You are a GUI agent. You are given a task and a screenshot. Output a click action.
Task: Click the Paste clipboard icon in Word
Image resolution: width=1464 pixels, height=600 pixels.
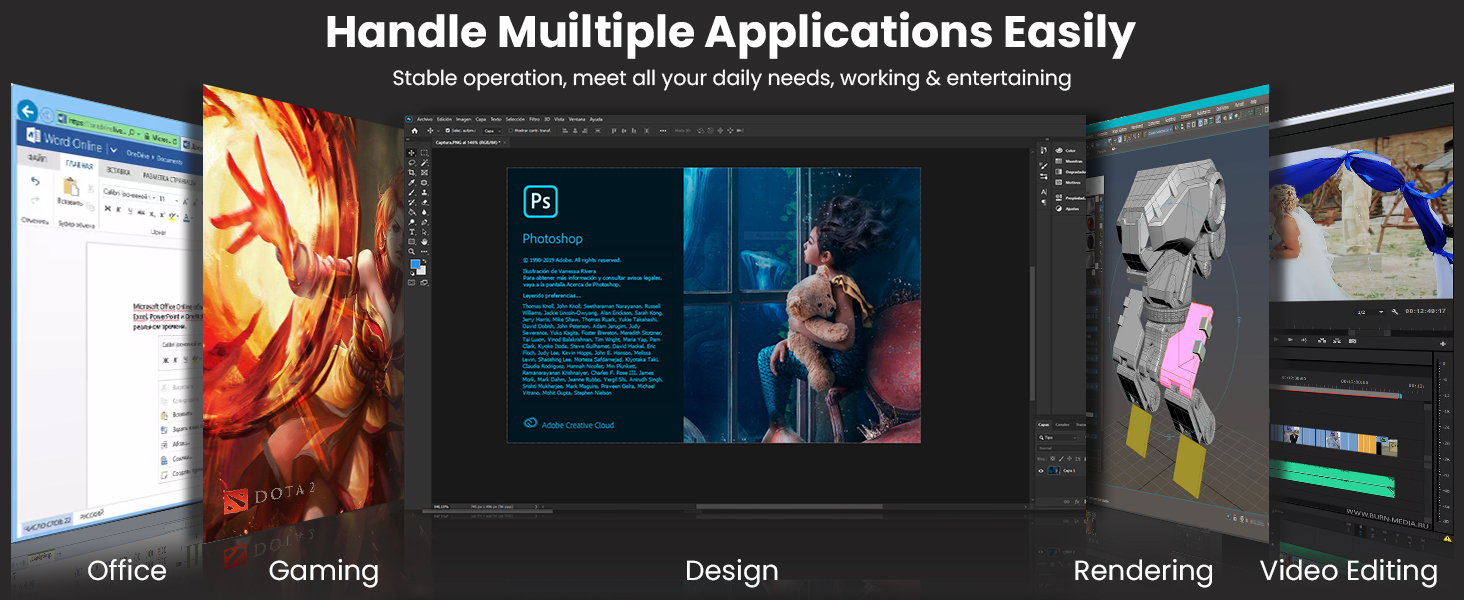coord(70,187)
